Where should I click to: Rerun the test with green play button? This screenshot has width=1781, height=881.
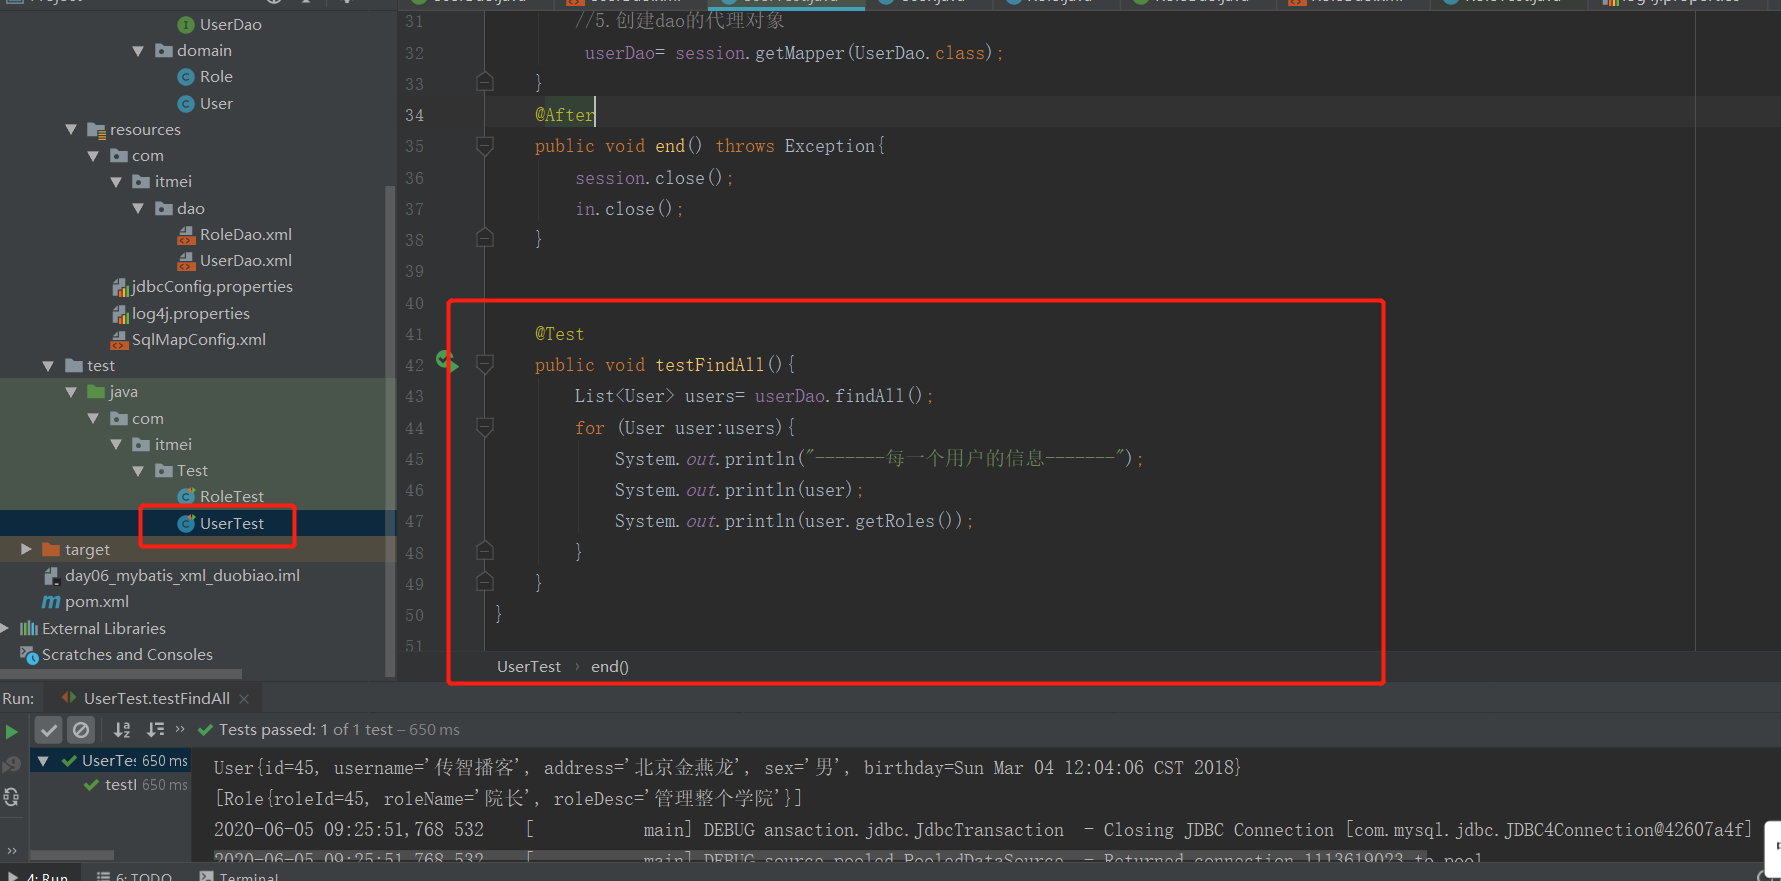click(11, 731)
